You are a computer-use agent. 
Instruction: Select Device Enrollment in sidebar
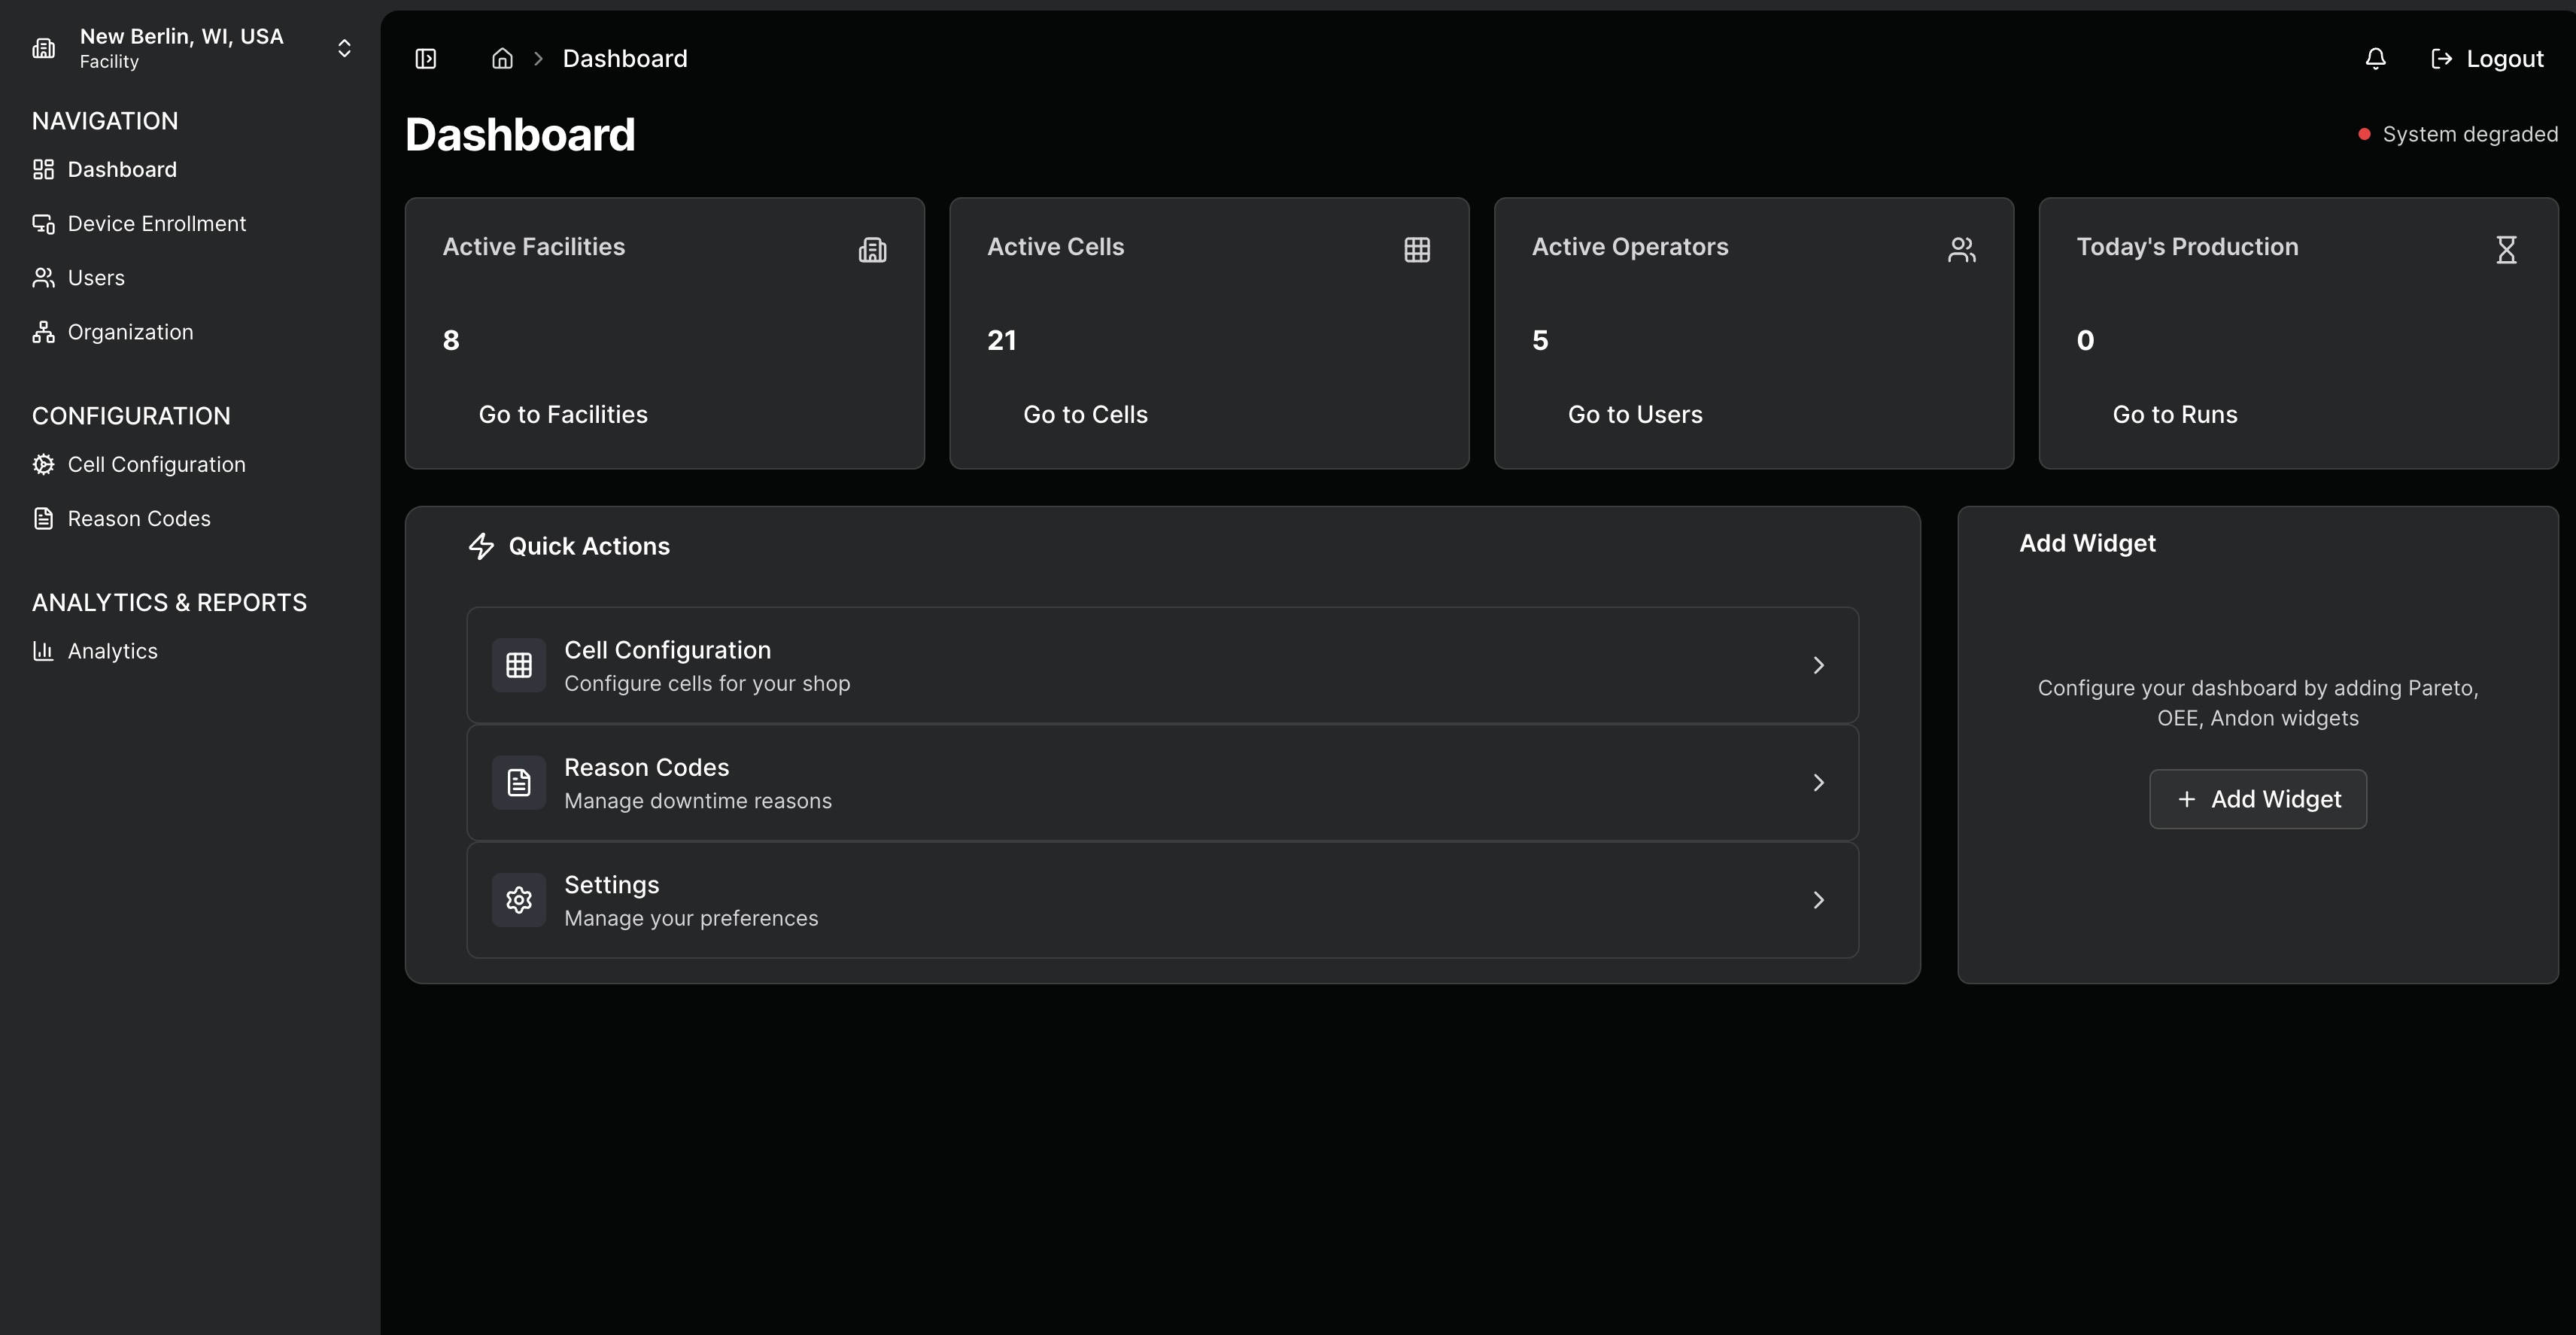[x=156, y=224]
